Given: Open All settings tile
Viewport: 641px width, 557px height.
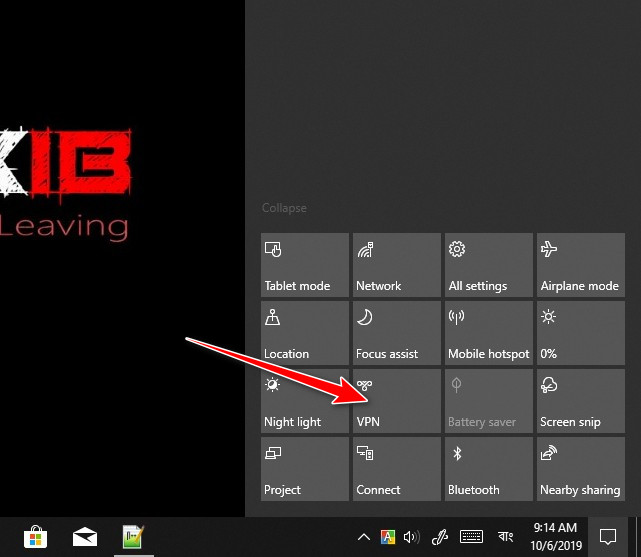Looking at the screenshot, I should (x=489, y=265).
